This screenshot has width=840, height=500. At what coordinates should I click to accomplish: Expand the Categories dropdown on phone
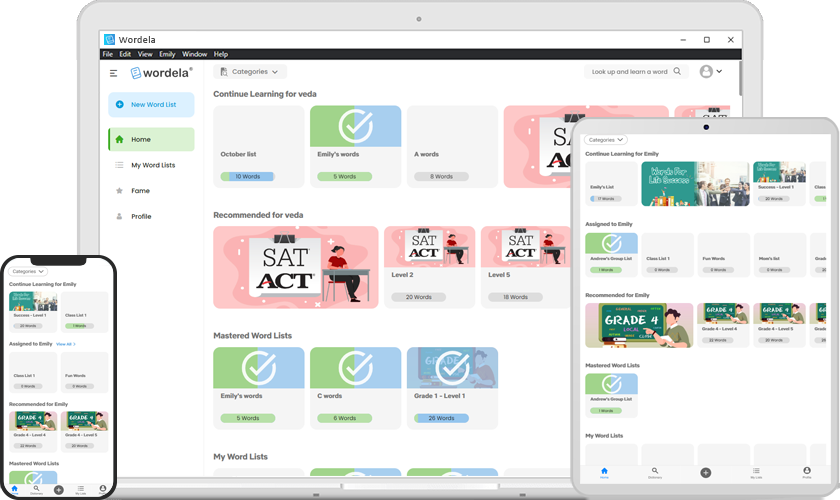click(28, 272)
